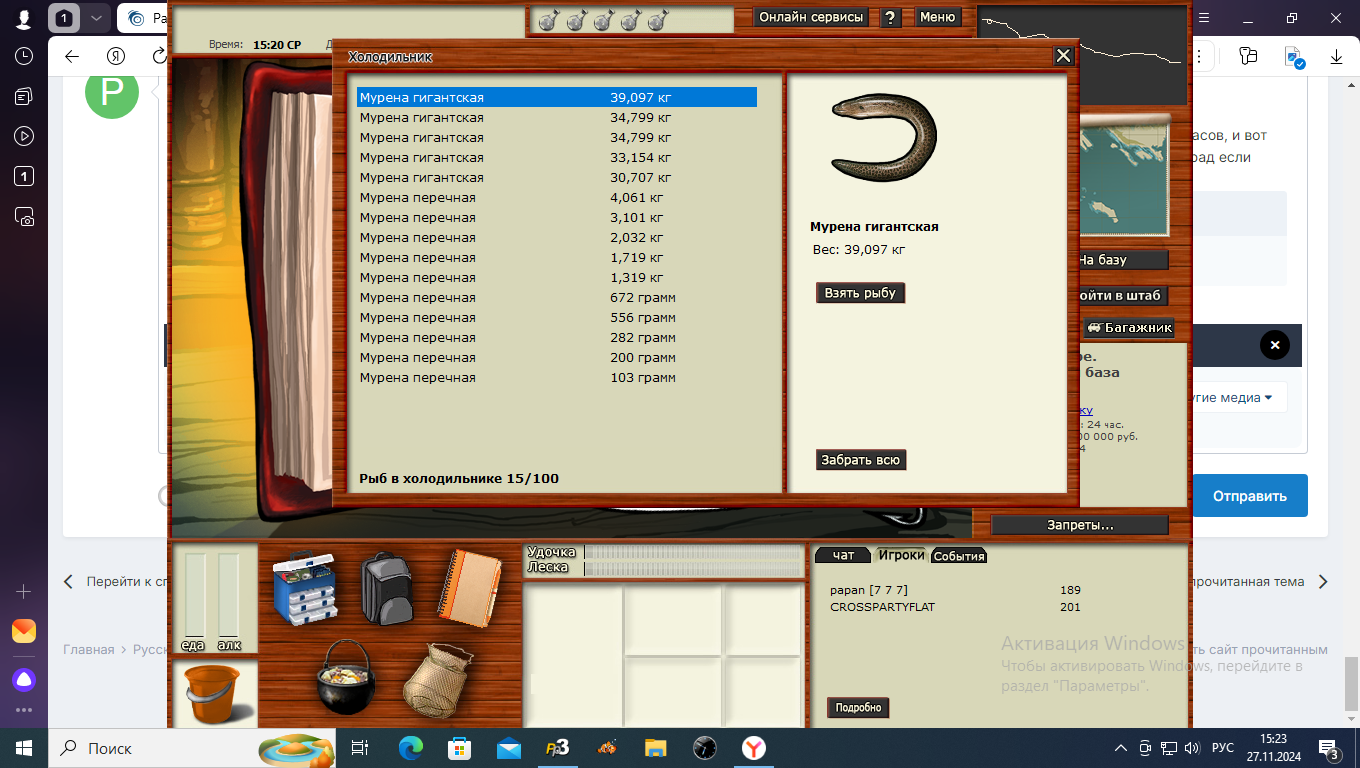Open Microsoft Store on the taskbar
The image size is (1360, 768).
click(x=460, y=748)
